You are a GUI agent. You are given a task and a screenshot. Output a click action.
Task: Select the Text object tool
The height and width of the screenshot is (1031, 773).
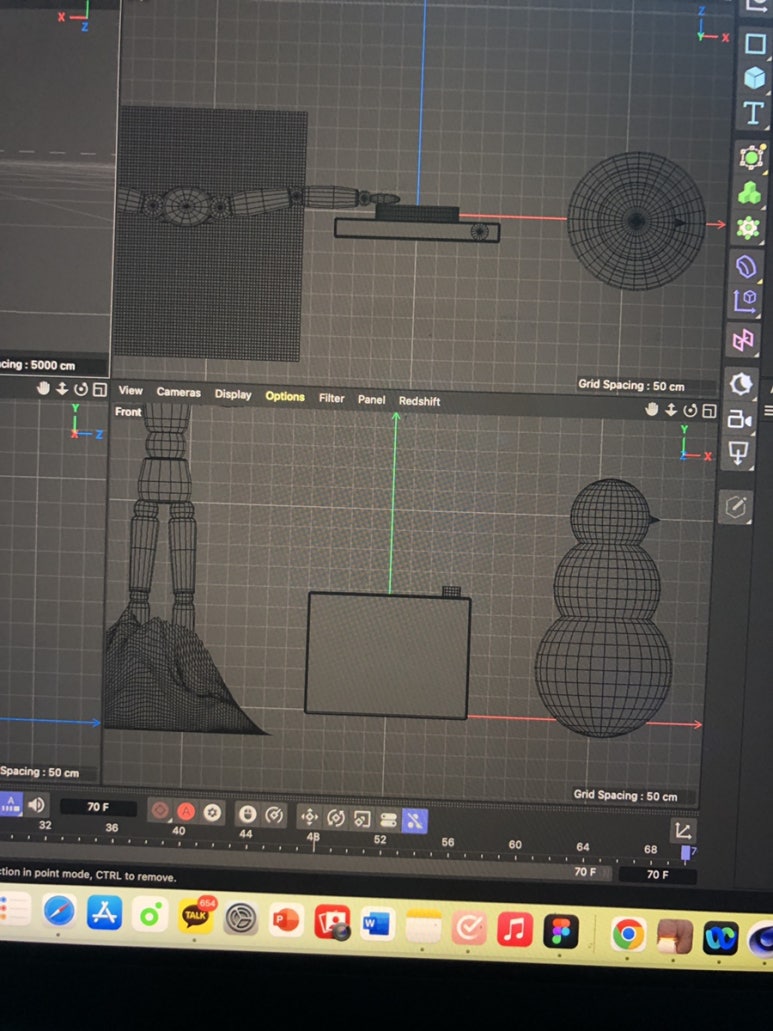(753, 113)
